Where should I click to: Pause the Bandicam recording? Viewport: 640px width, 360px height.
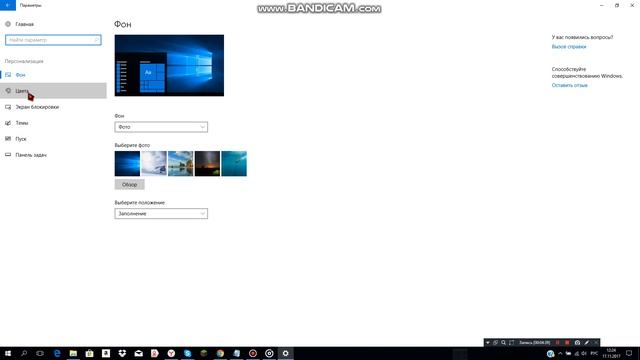[x=558, y=343]
